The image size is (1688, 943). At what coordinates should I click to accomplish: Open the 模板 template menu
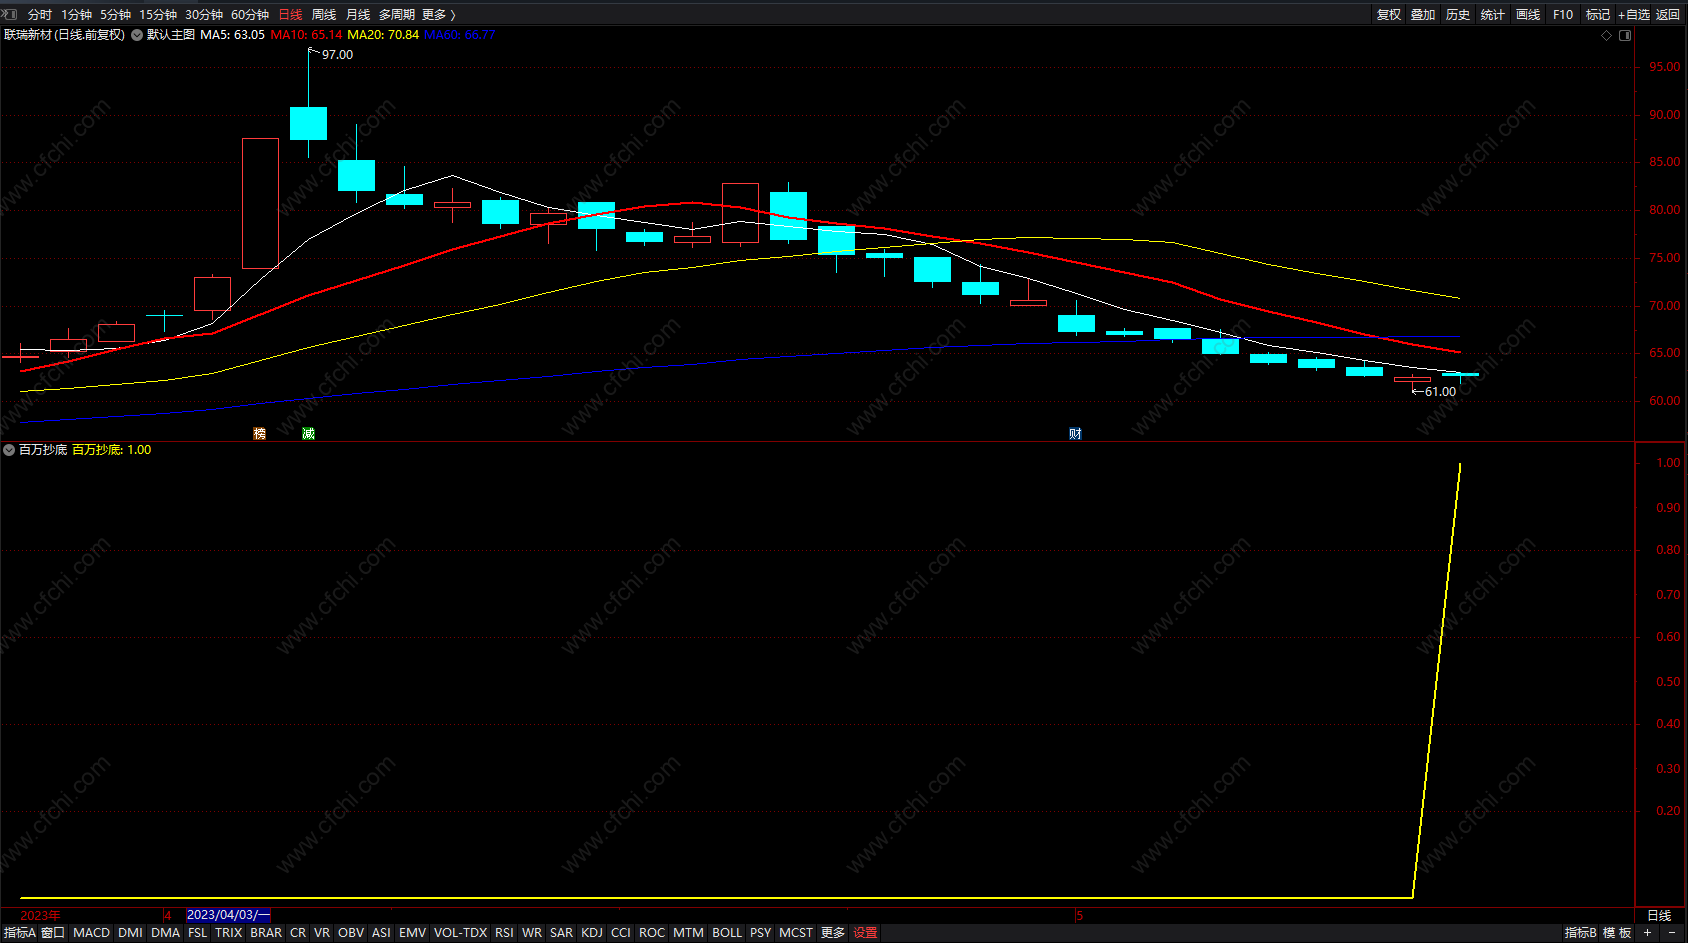click(x=1617, y=933)
